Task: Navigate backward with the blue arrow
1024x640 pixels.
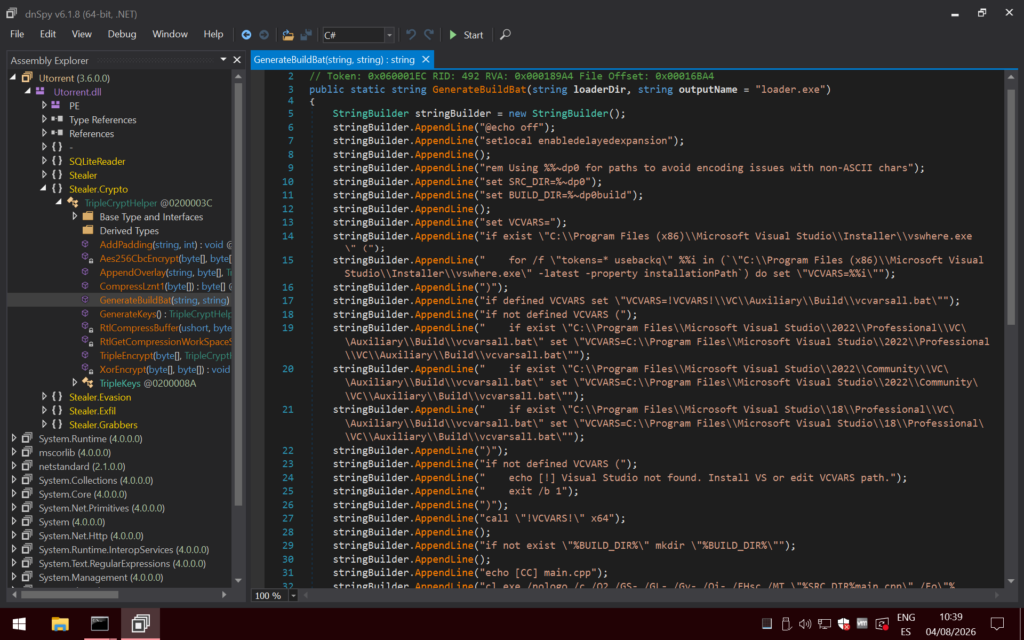Action: click(246, 35)
